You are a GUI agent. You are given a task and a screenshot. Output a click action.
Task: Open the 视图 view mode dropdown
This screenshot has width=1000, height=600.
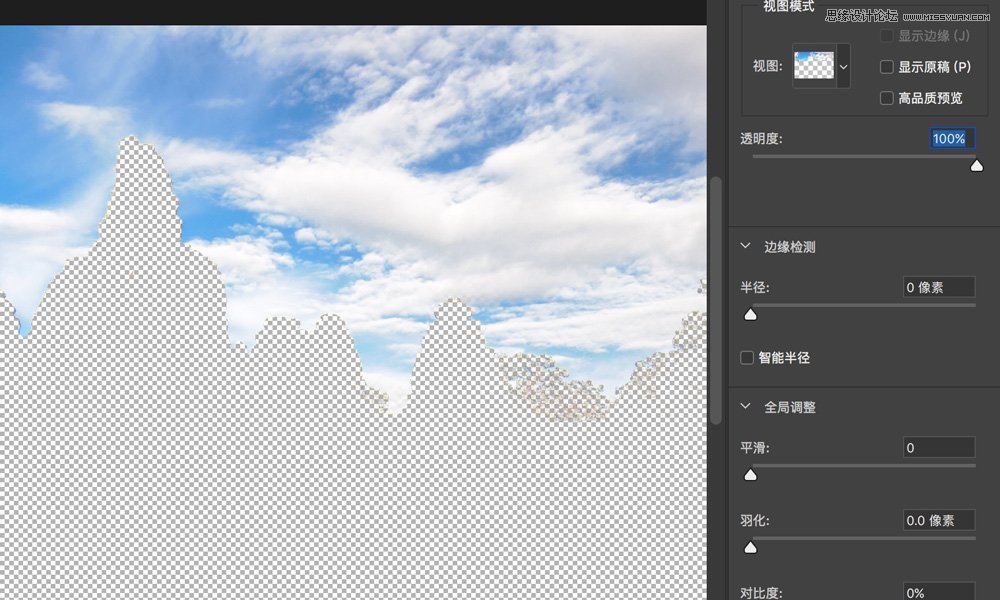tap(820, 67)
